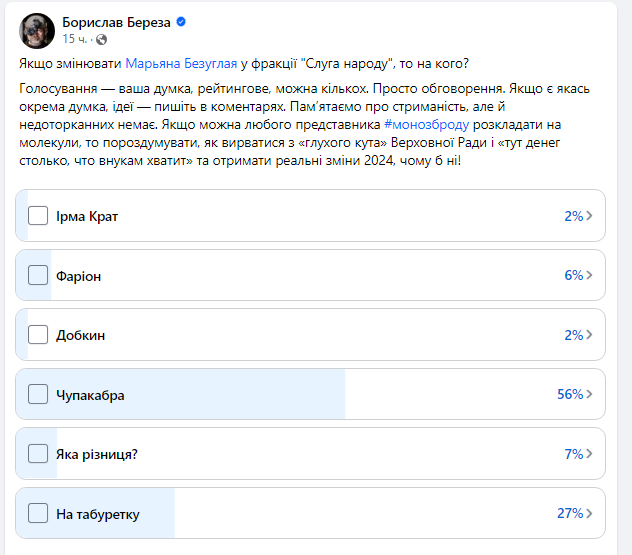
Task: Click the 15 ч. timestamp
Action: click(x=76, y=39)
